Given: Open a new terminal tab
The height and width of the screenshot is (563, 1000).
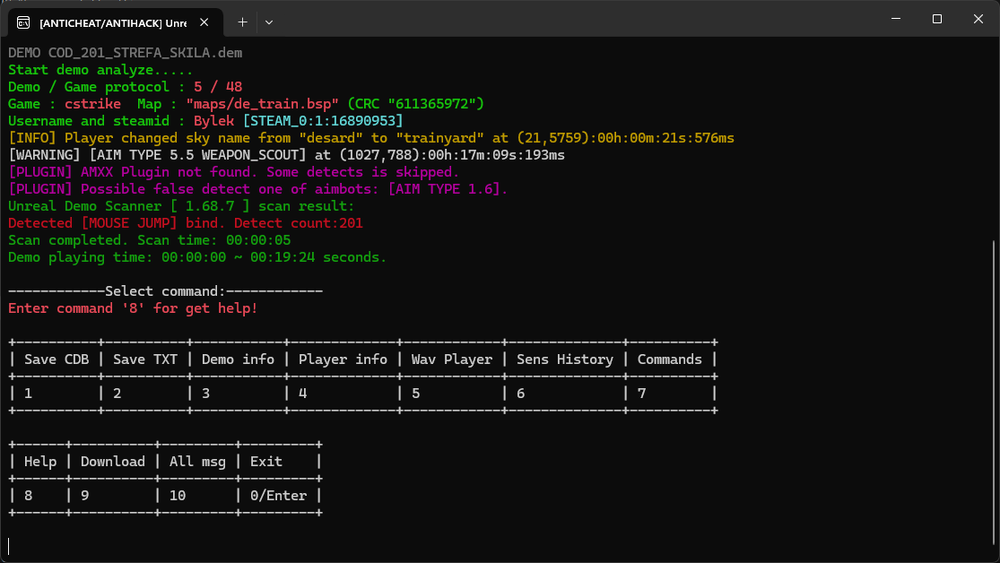Looking at the screenshot, I should click(x=242, y=22).
